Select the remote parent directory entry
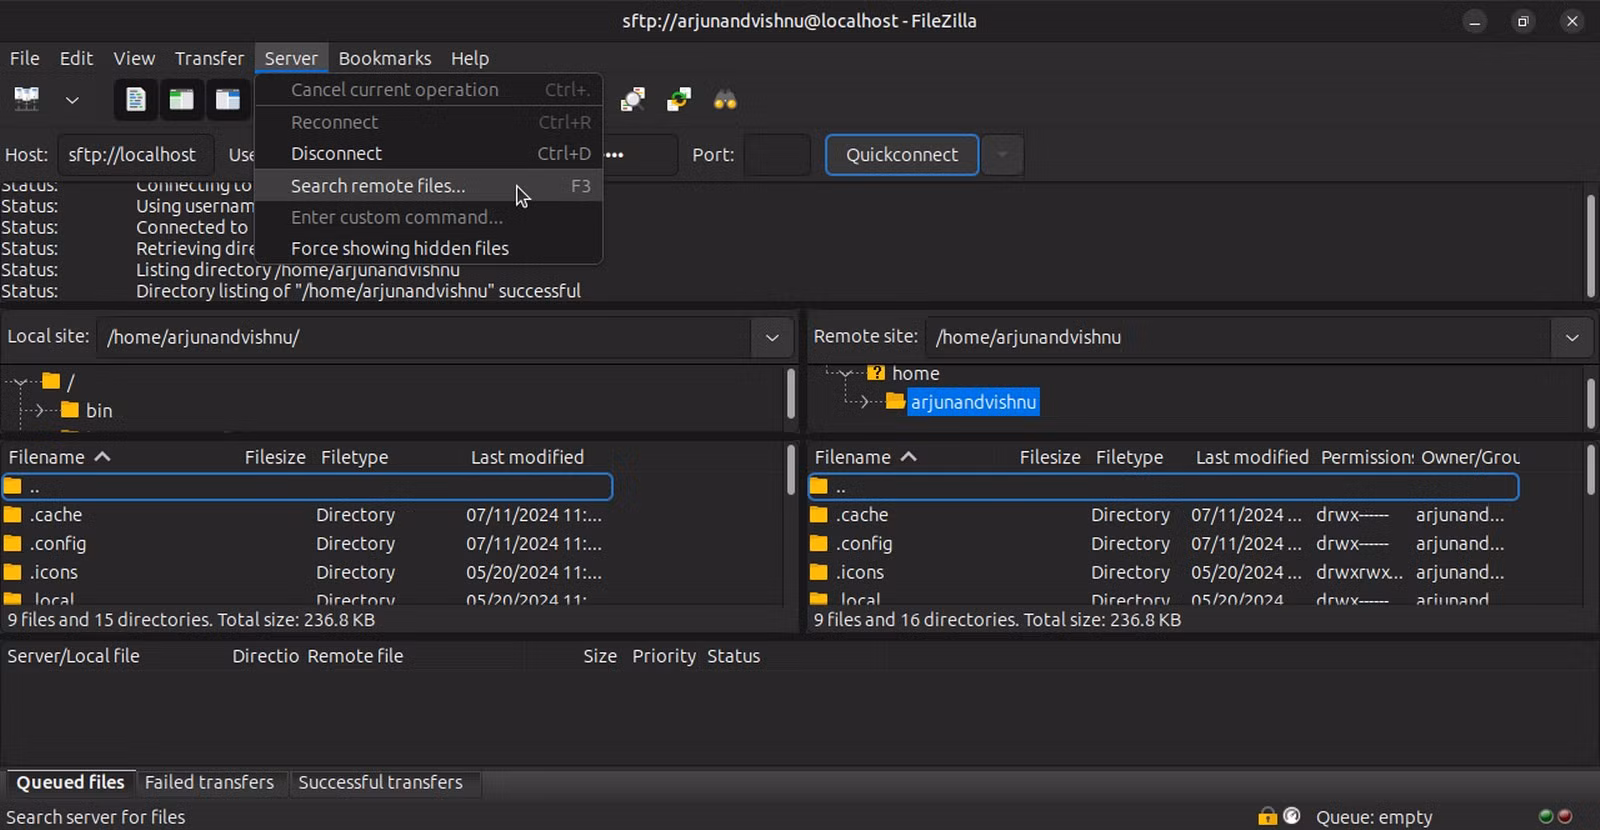1600x830 pixels. (x=1164, y=487)
